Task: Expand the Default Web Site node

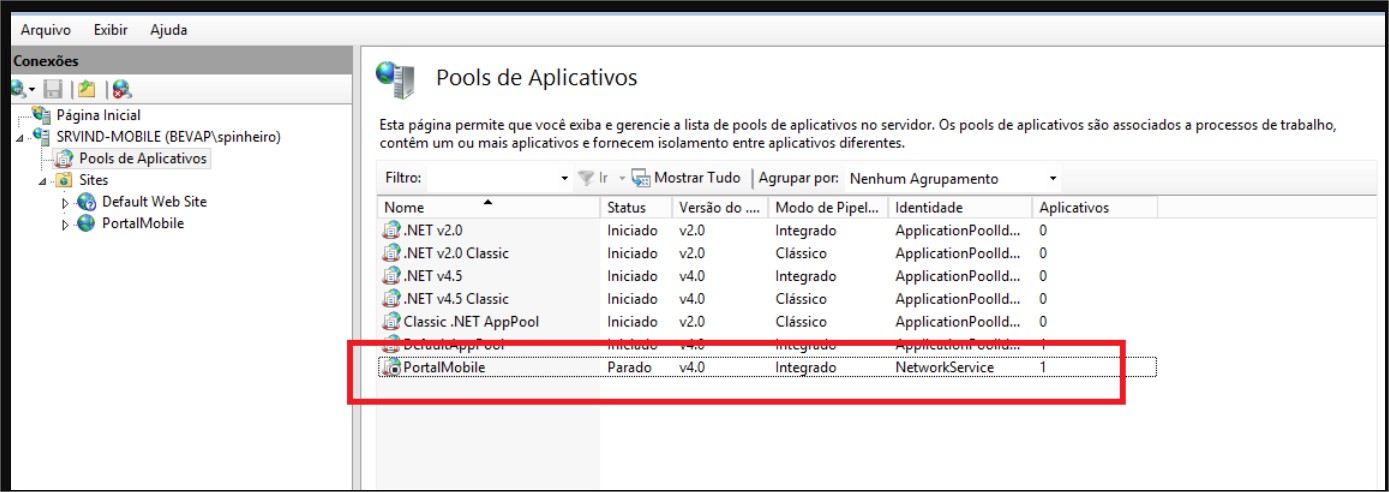Action: click(x=65, y=203)
